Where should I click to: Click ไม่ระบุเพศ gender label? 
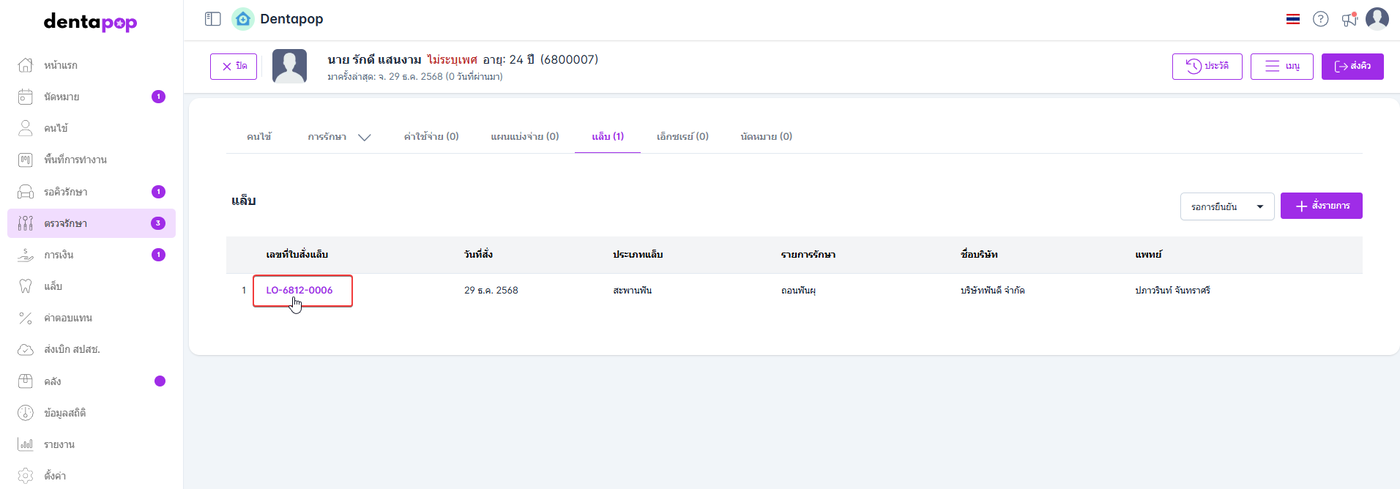pyautogui.click(x=453, y=60)
